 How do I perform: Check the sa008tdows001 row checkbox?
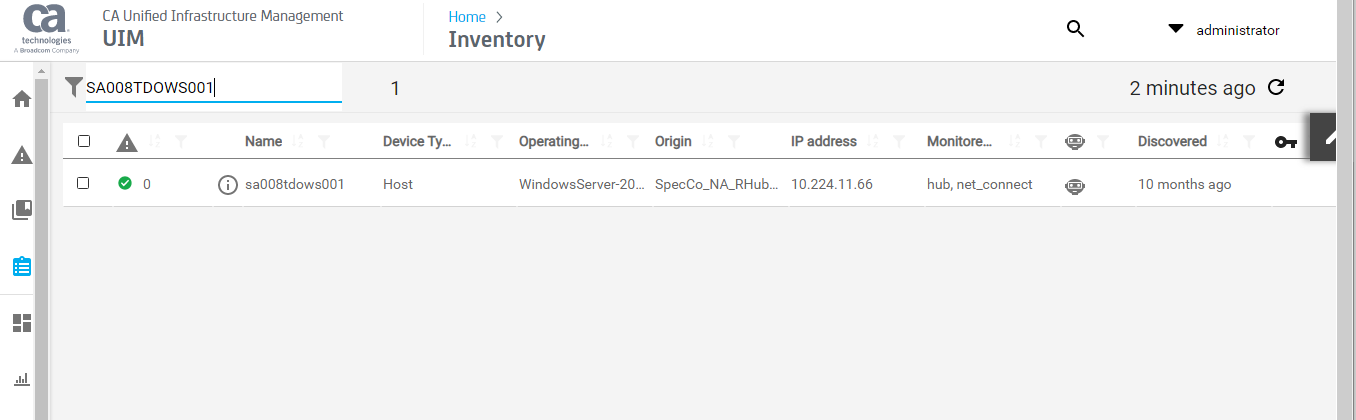(84, 184)
